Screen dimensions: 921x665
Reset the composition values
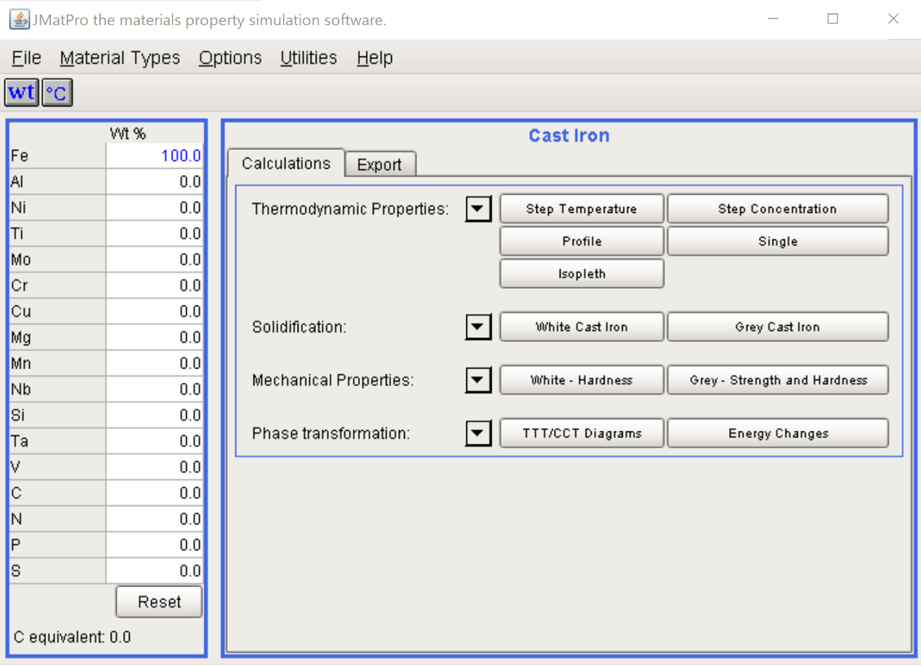[159, 602]
